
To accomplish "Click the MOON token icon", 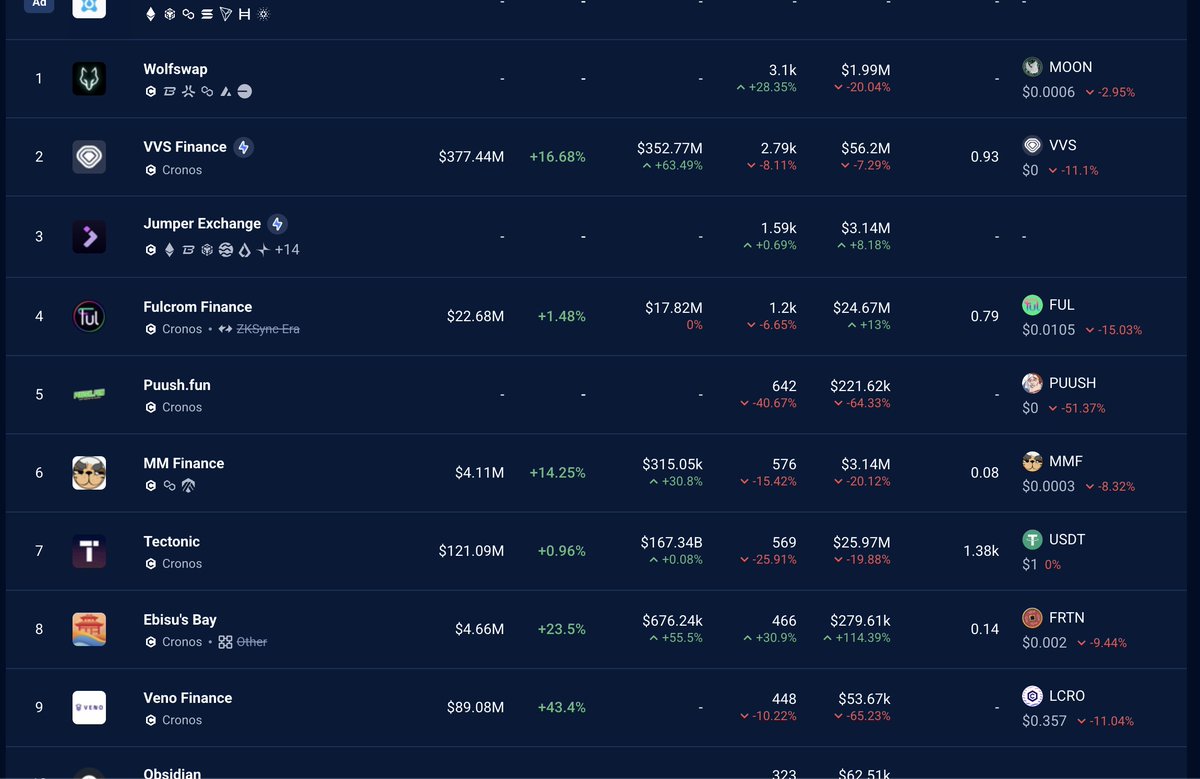I will click(1032, 67).
